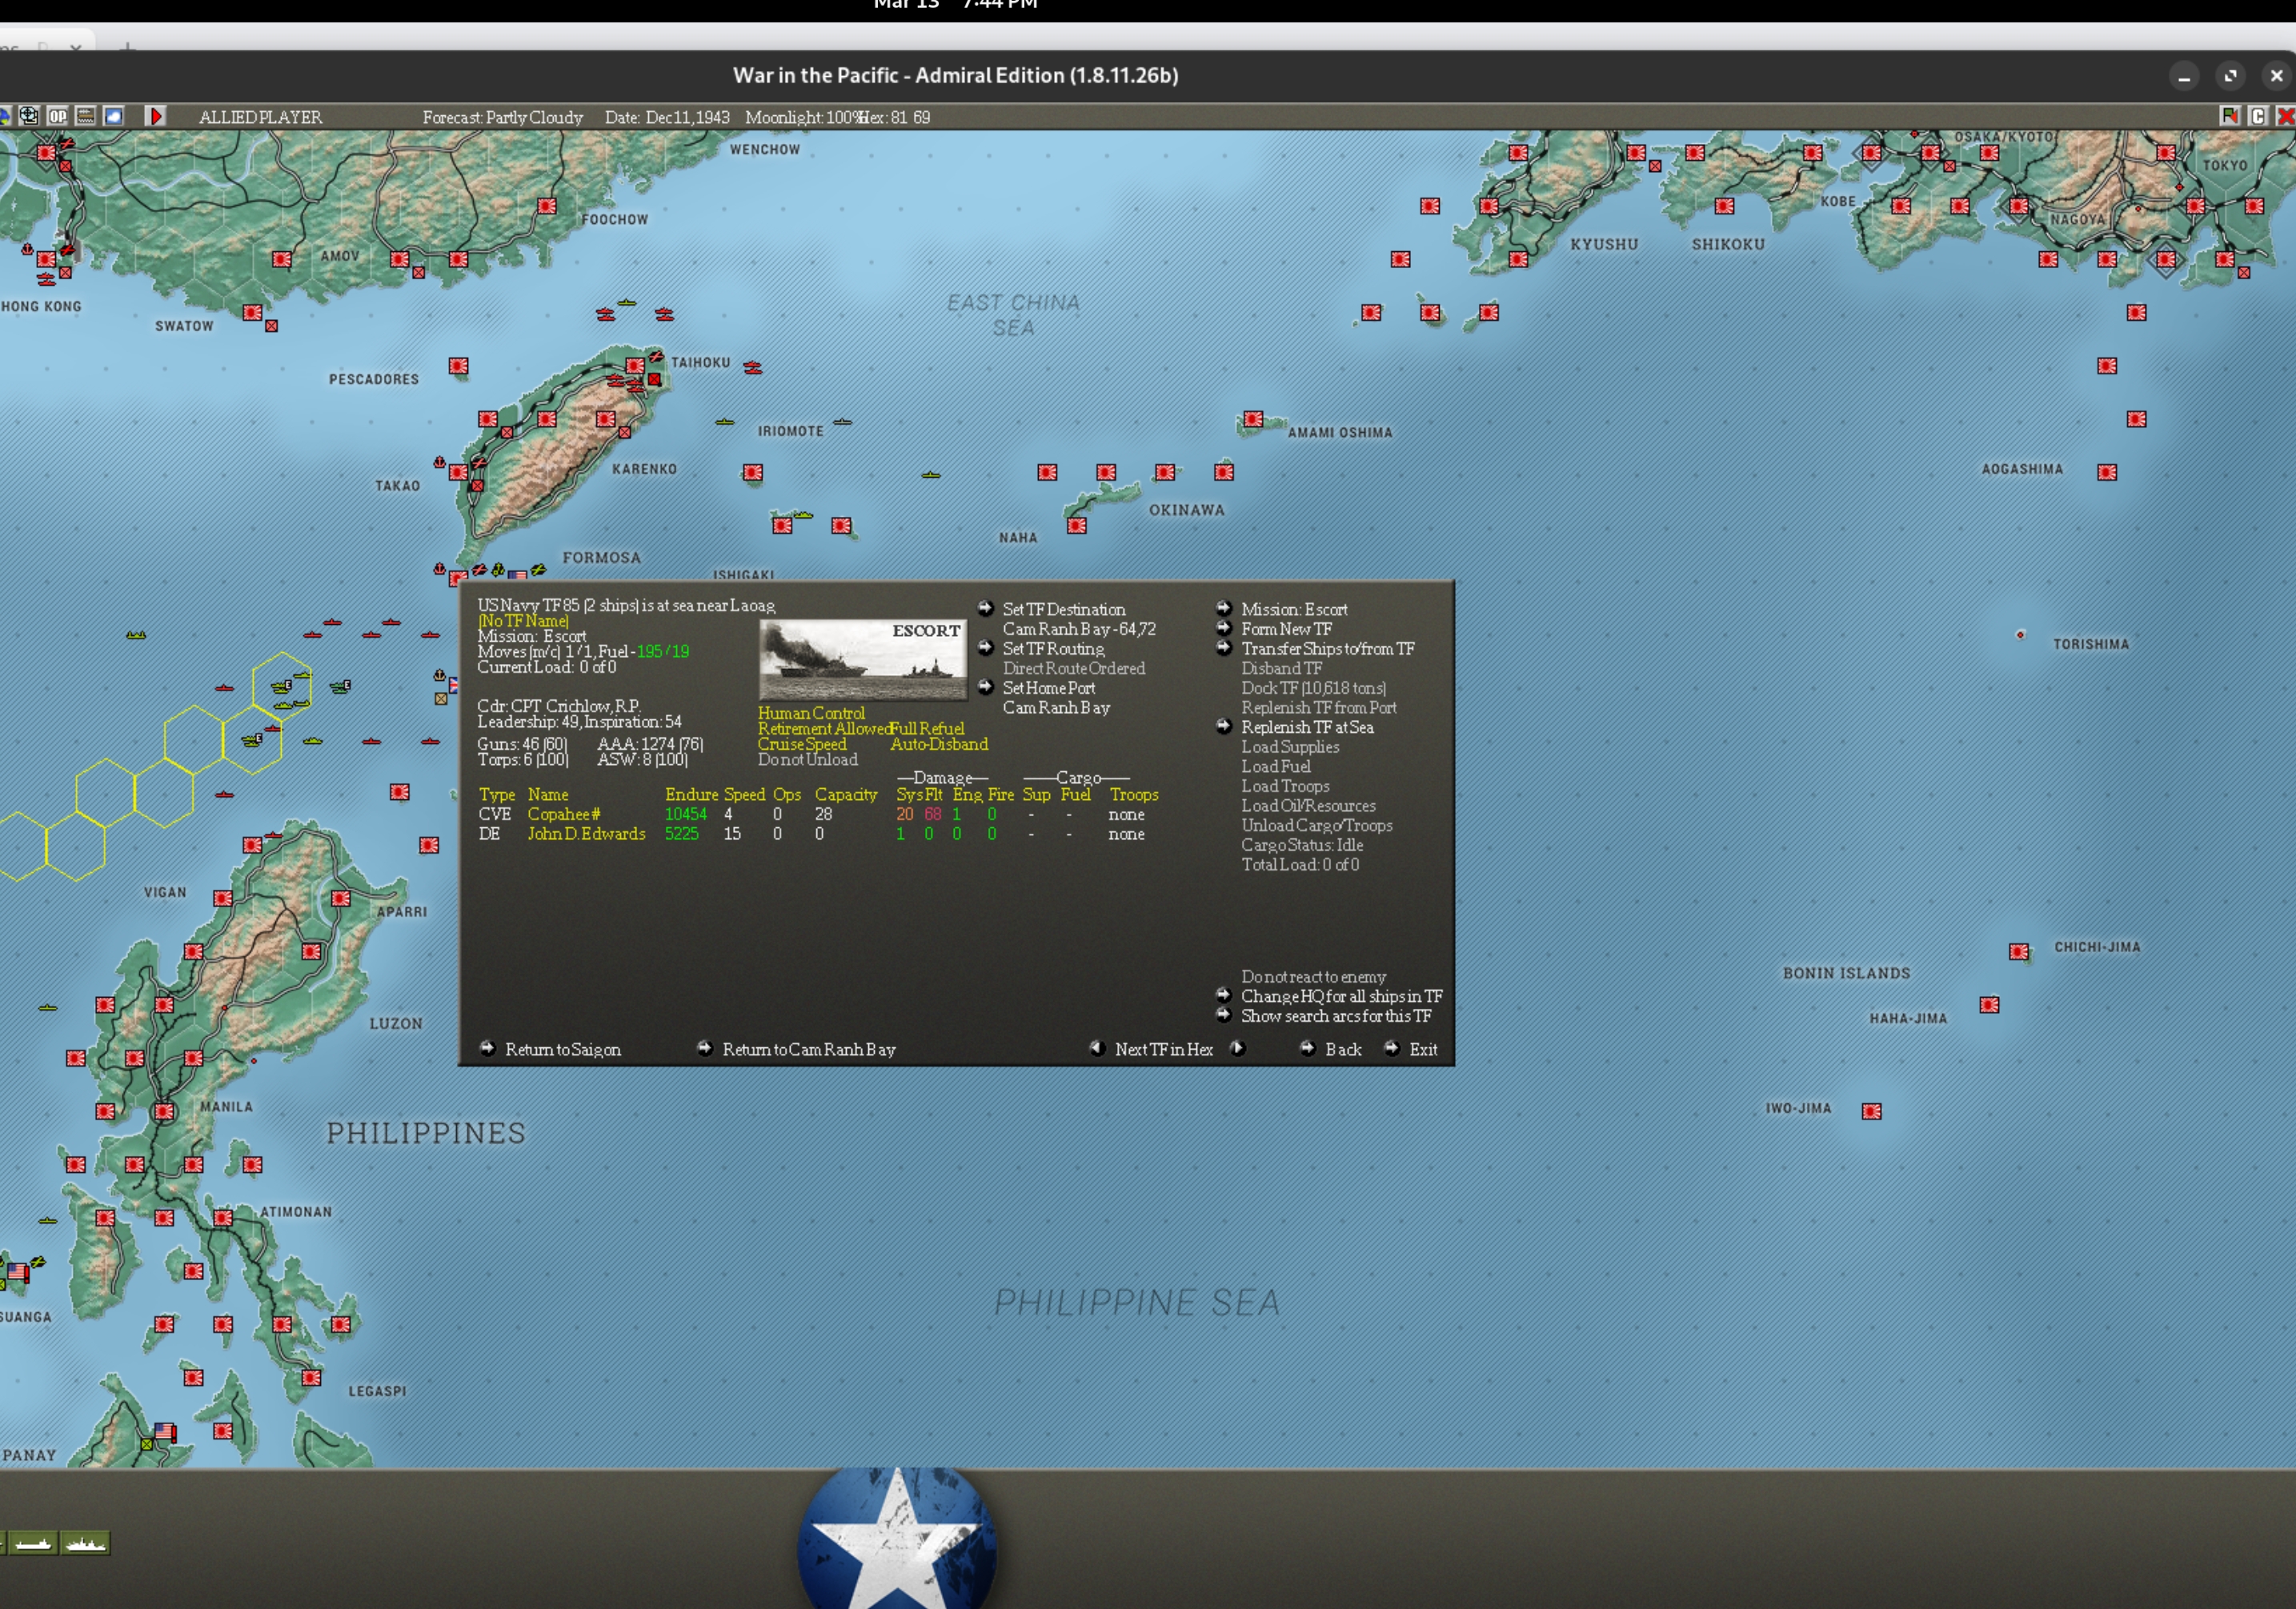
Task: Click the green flag icon at top right
Action: tap(2229, 116)
